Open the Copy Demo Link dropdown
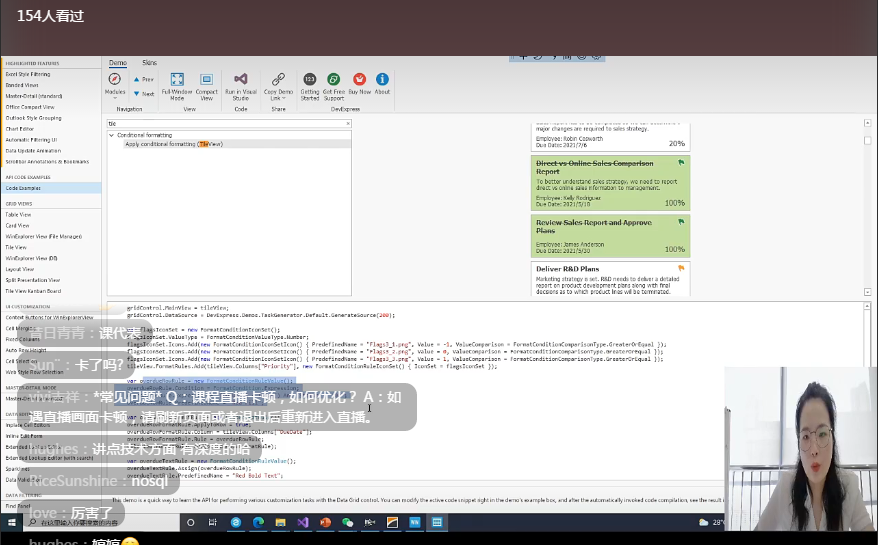Screen dimensions: 878x545 (278, 87)
